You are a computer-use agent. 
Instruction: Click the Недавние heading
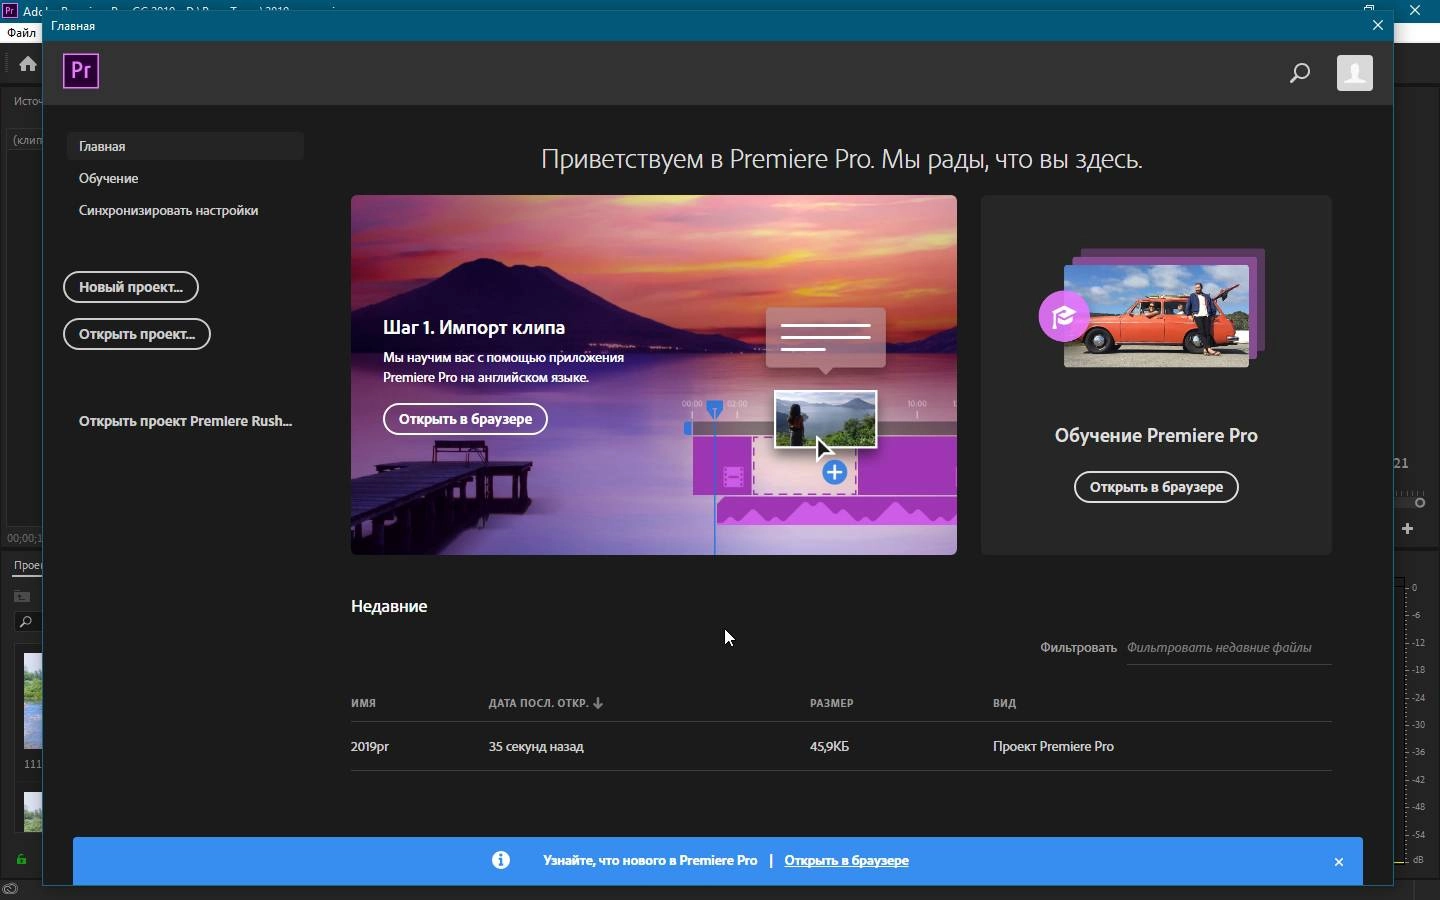390,606
